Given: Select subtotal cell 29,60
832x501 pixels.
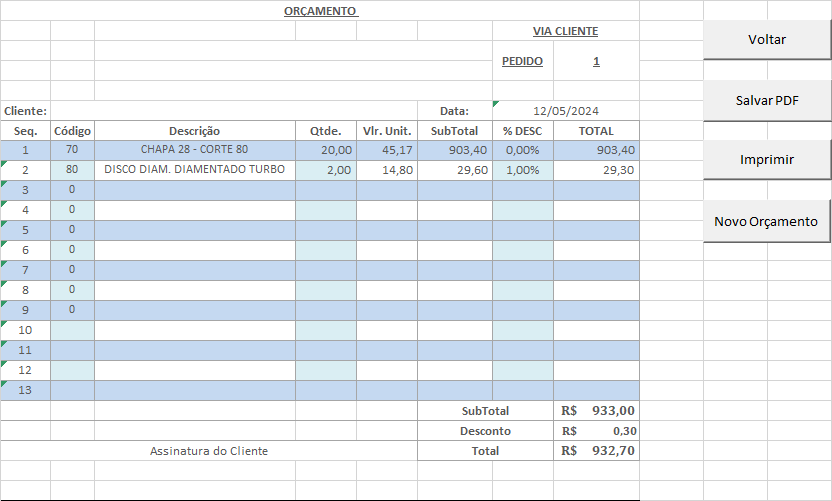Looking at the screenshot, I should click(x=455, y=170).
